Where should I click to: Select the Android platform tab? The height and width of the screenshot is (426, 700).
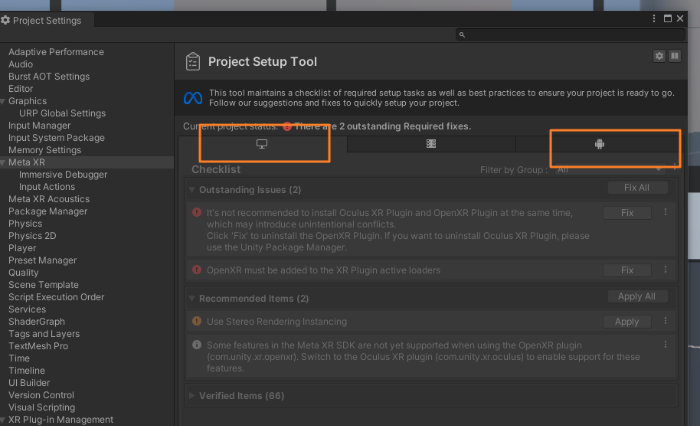click(x=599, y=144)
